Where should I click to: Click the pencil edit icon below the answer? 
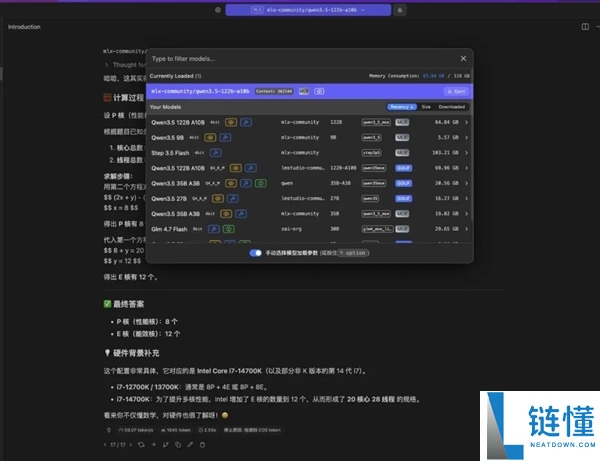[x=190, y=445]
